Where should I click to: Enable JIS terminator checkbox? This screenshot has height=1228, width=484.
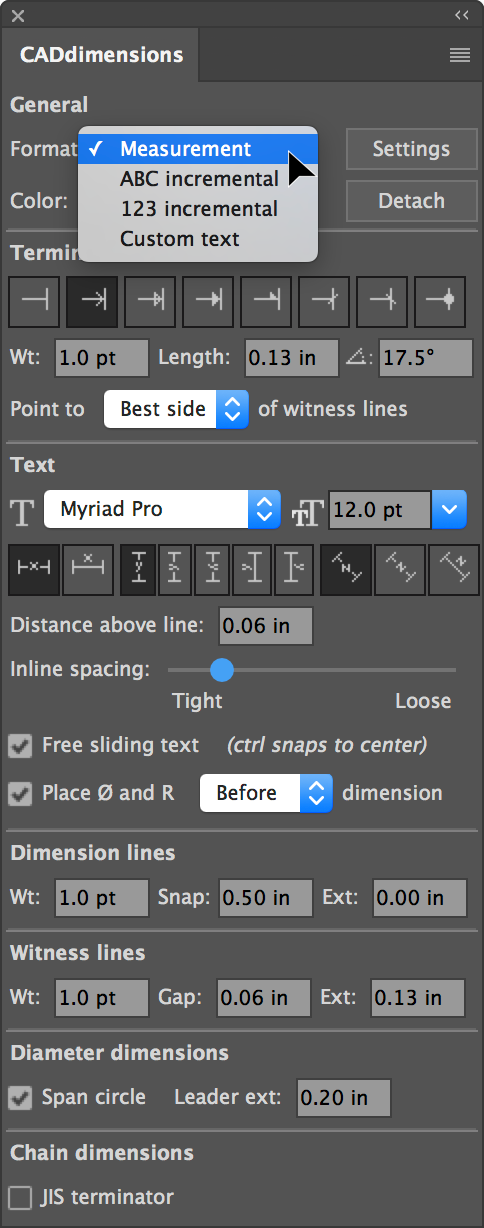click(19, 1197)
